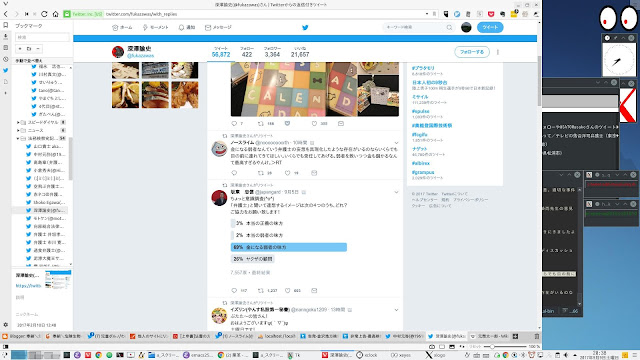Image resolution: width=640 pixels, height=360 pixels.
Task: Create new bookmark folder in panel
Action: coord(29,49)
